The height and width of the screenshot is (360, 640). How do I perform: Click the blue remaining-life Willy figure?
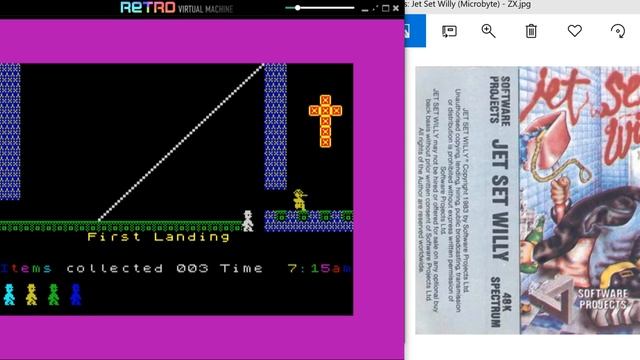tap(76, 295)
